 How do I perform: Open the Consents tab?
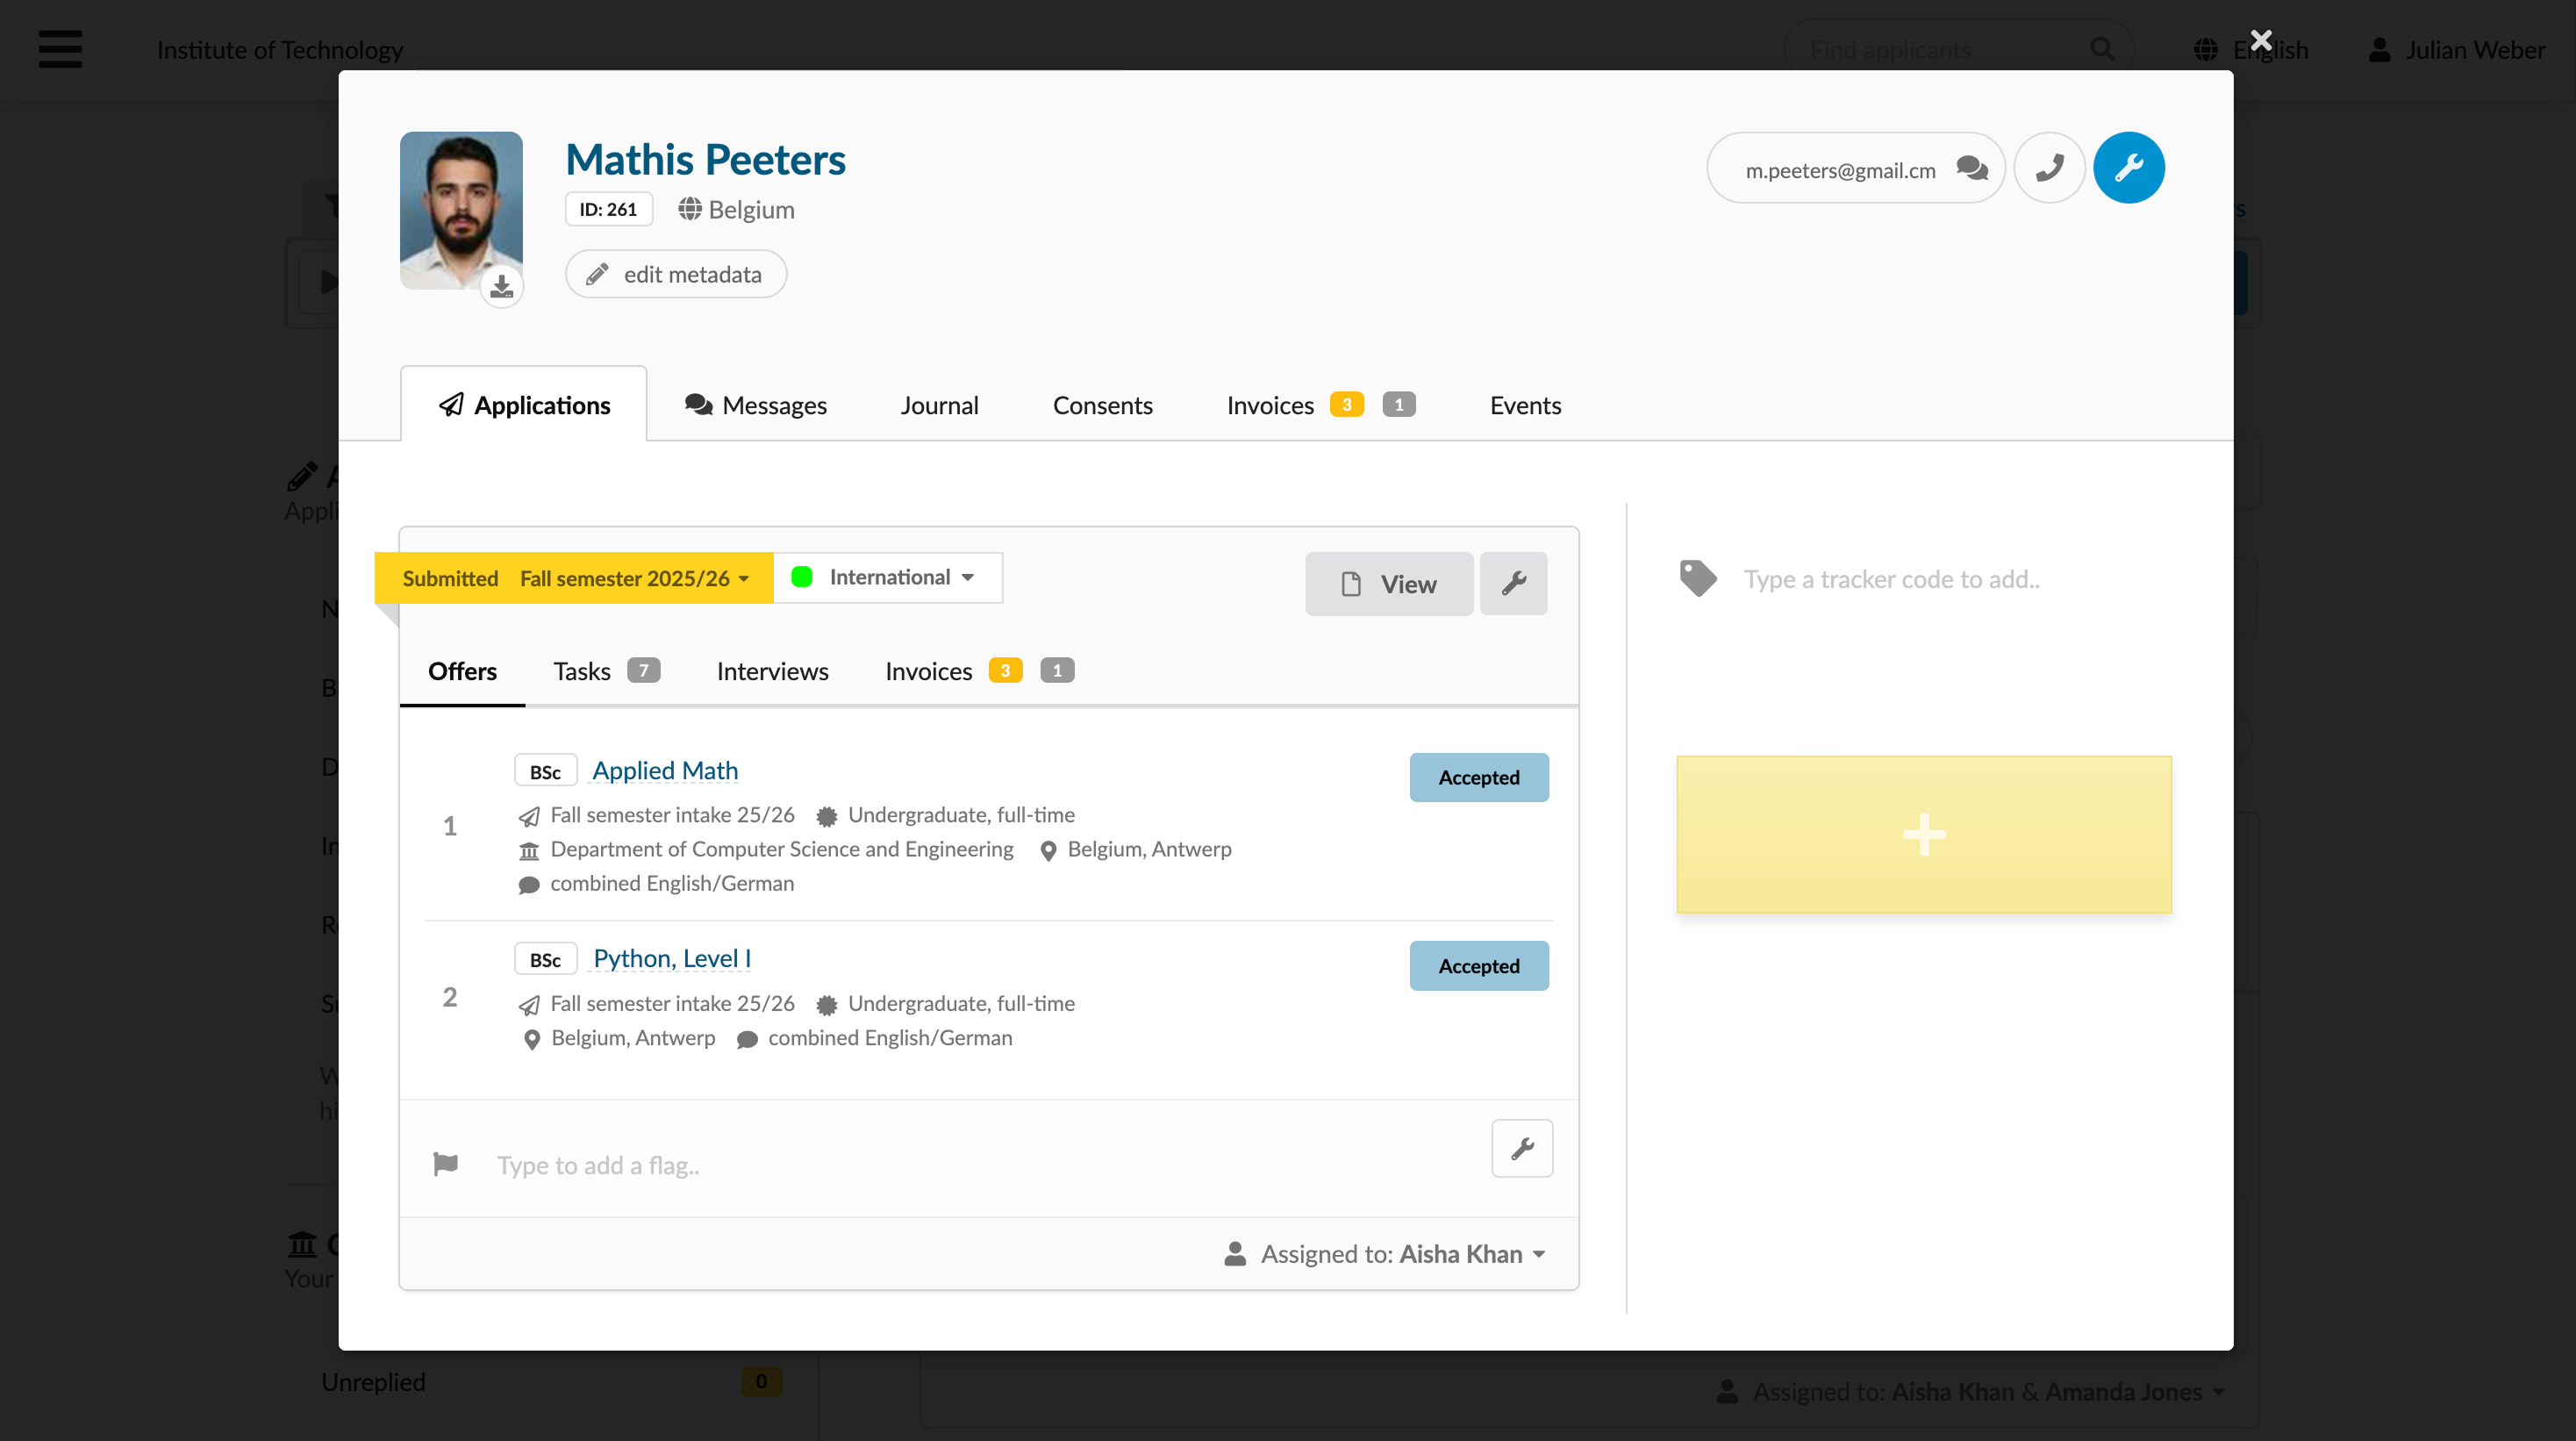1102,405
